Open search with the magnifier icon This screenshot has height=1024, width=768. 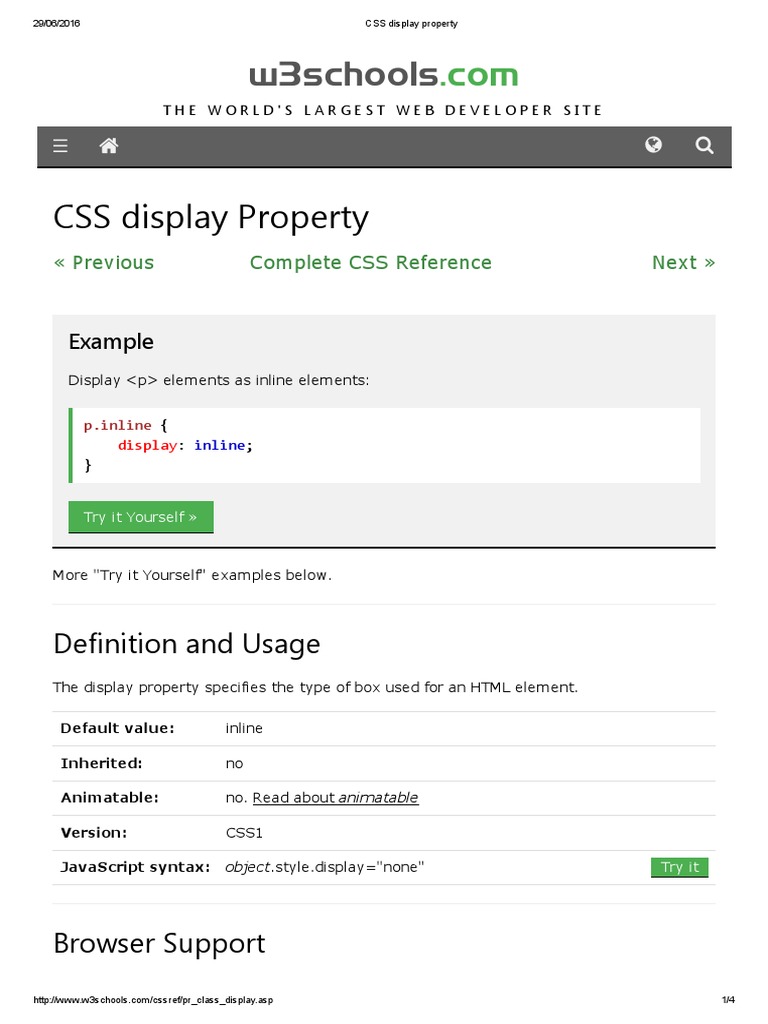704,146
